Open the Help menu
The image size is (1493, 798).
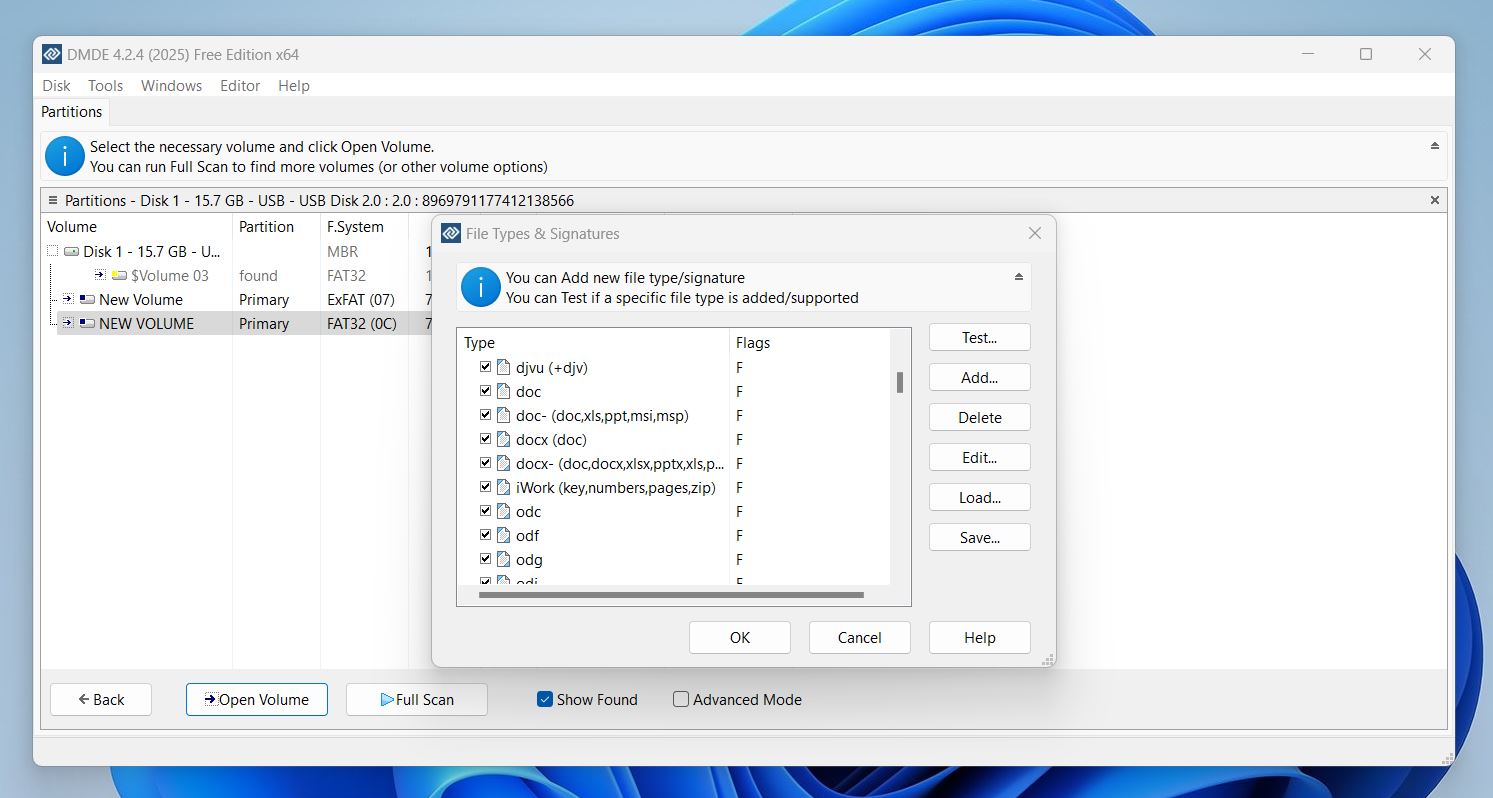coord(293,86)
